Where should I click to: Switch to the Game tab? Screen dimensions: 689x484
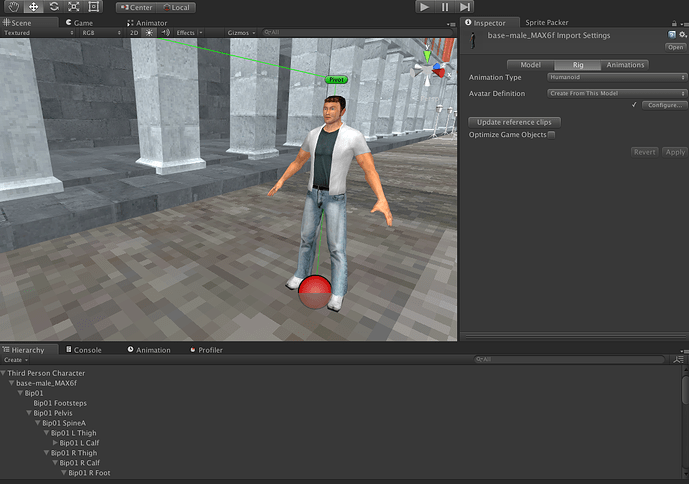pos(83,22)
